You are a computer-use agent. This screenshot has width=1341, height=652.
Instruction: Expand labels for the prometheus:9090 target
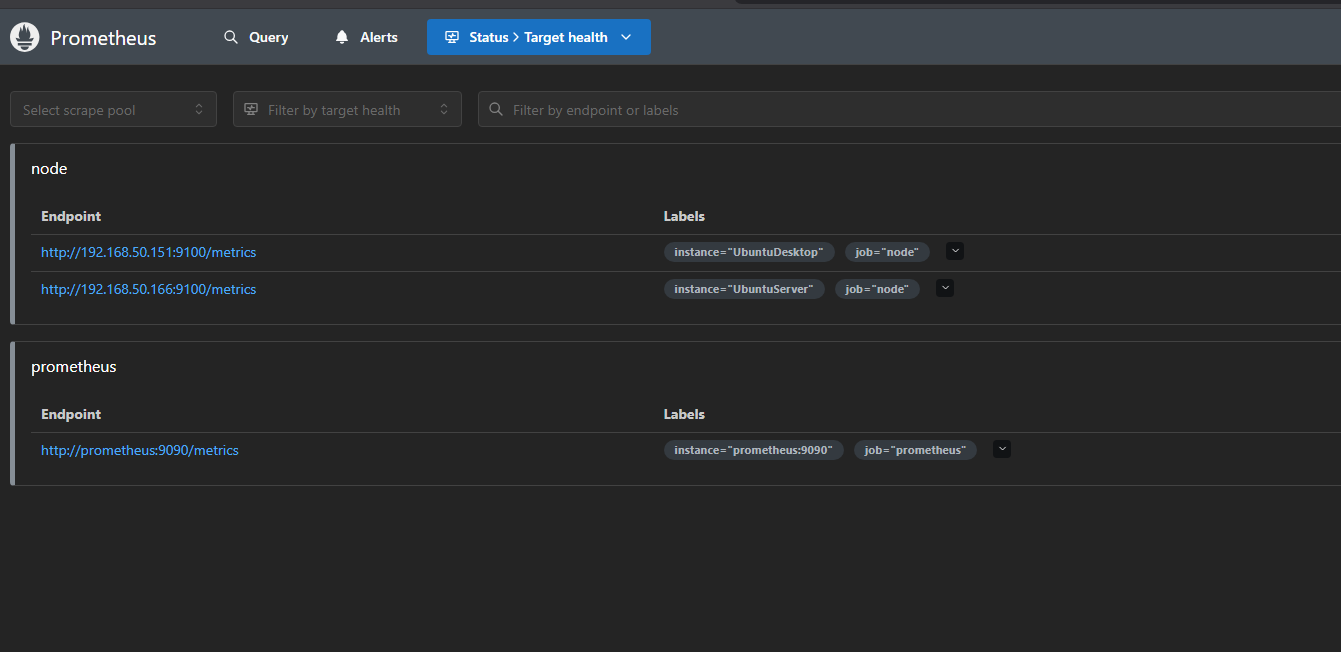pos(1002,449)
